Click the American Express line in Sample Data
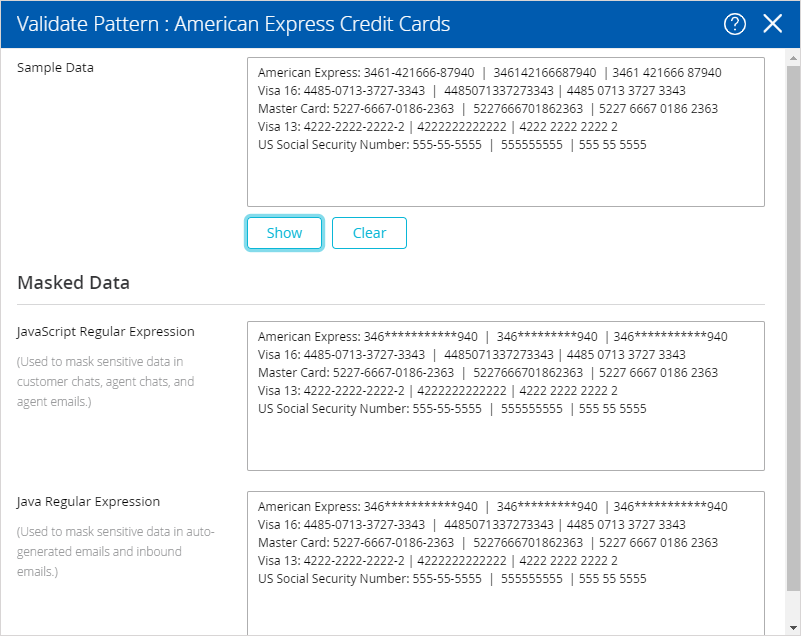Image resolution: width=801 pixels, height=636 pixels. tap(489, 73)
